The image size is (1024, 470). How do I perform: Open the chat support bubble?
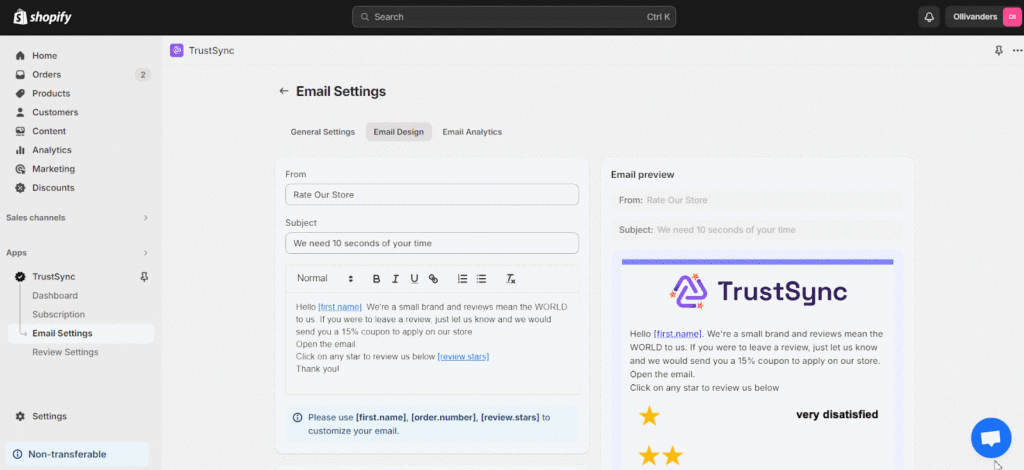pyautogui.click(x=991, y=437)
